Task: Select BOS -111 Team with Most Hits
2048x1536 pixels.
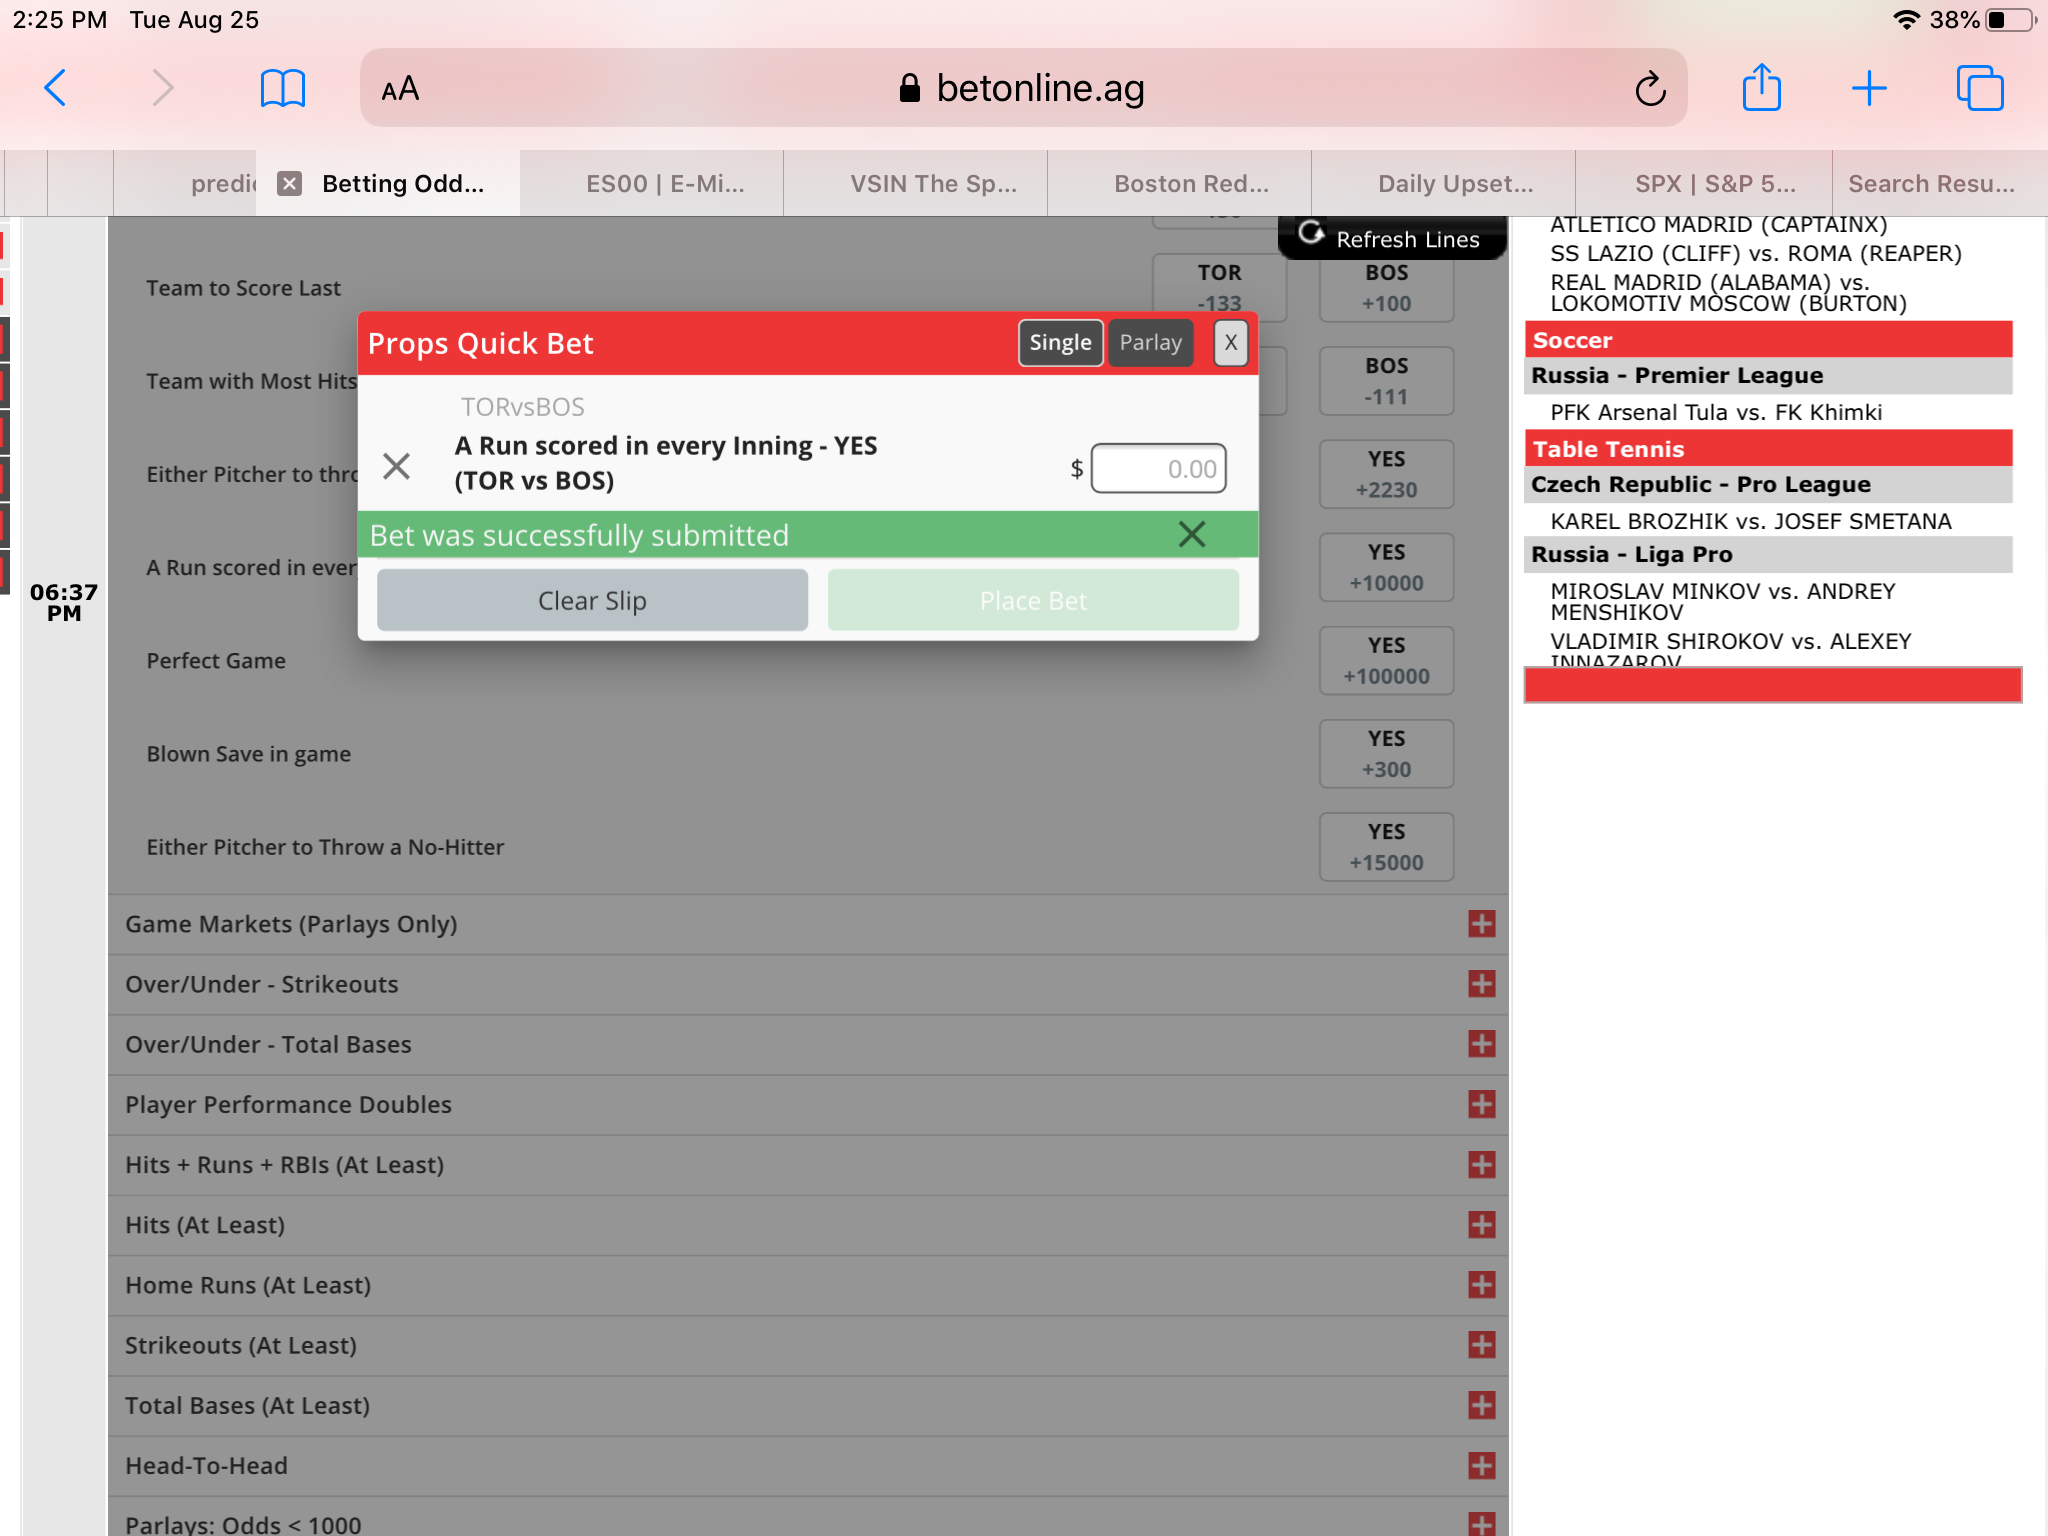Action: (x=1386, y=381)
